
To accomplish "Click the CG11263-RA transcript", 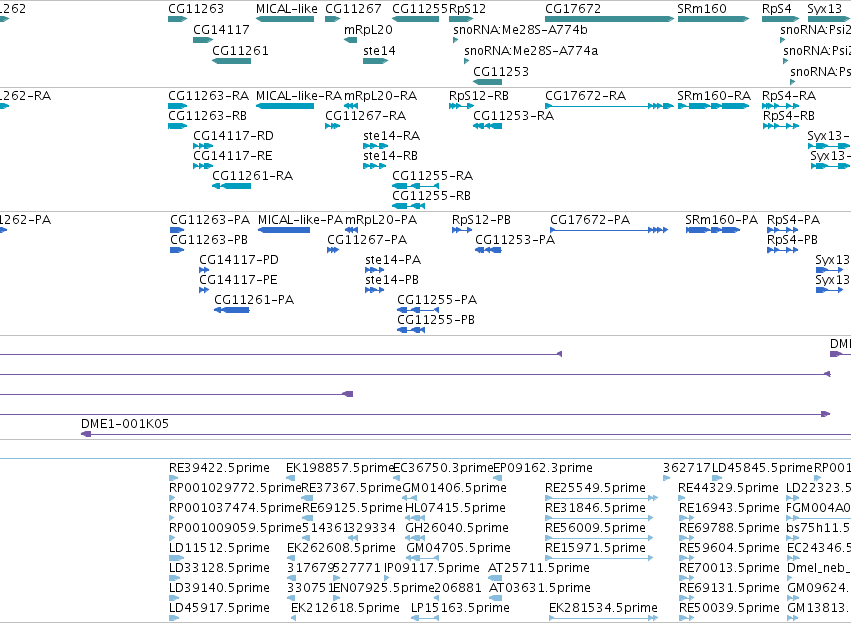I will (x=177, y=106).
